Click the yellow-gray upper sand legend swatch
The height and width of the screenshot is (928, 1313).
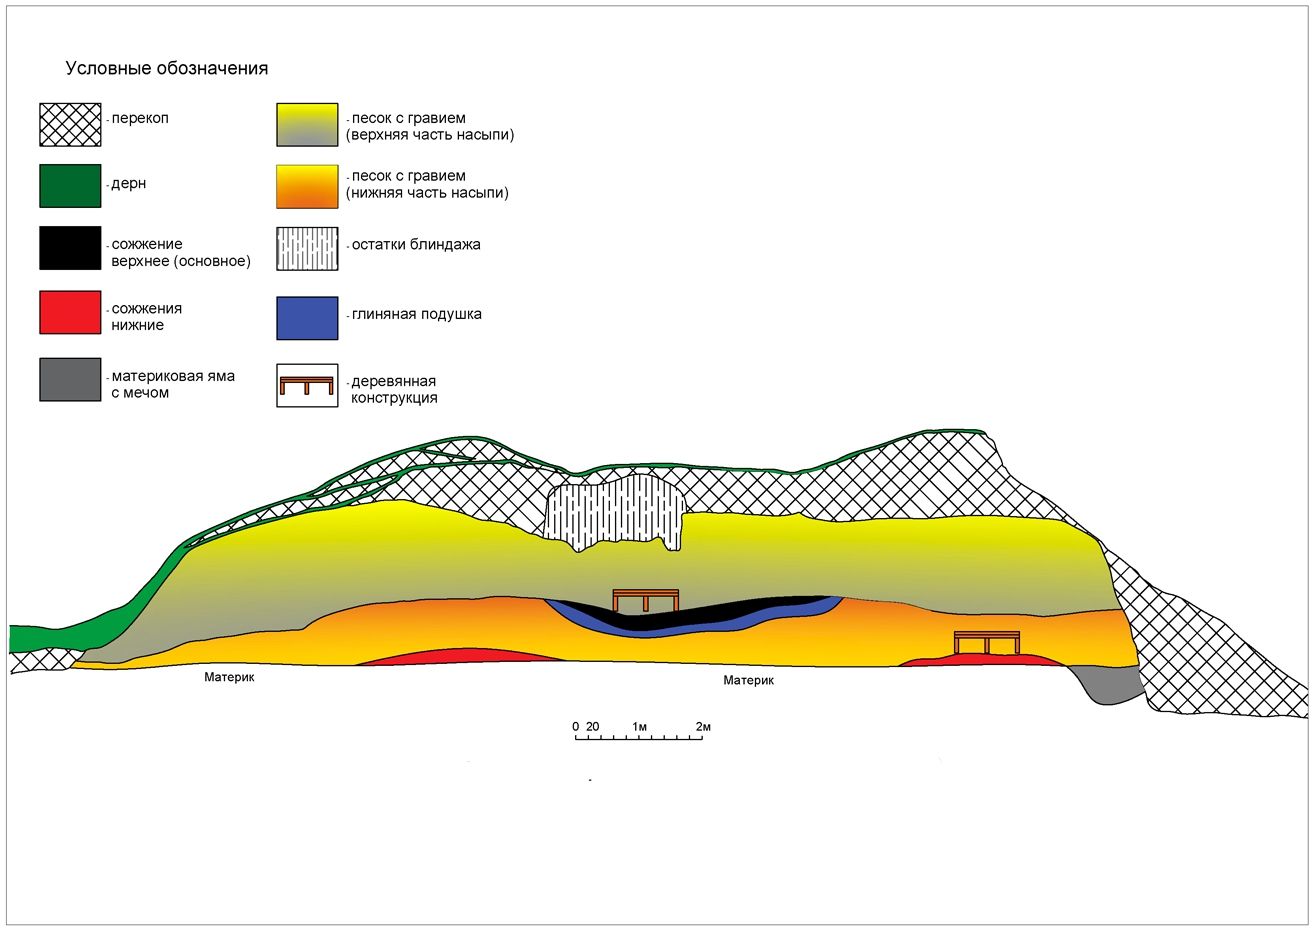(x=308, y=124)
